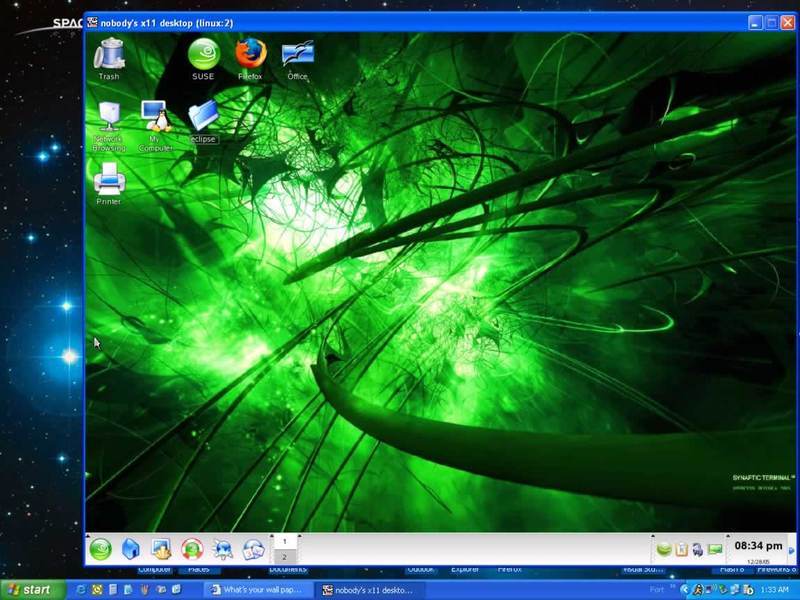The image size is (800, 600).
Task: Switch to "What's your wall pap..." taskbar item
Action: pos(256,590)
